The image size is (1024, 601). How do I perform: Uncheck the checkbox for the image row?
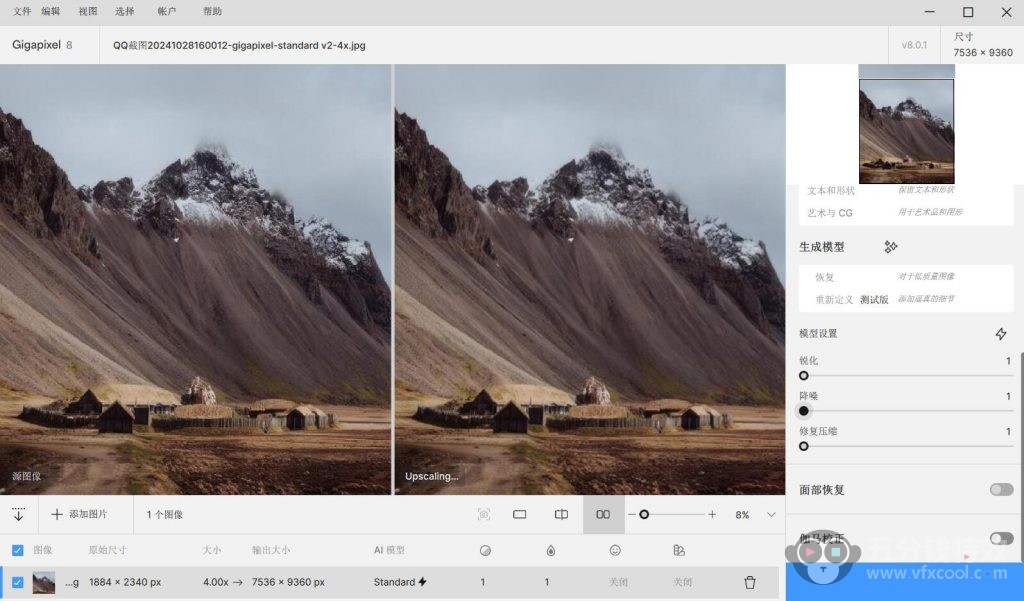18,582
